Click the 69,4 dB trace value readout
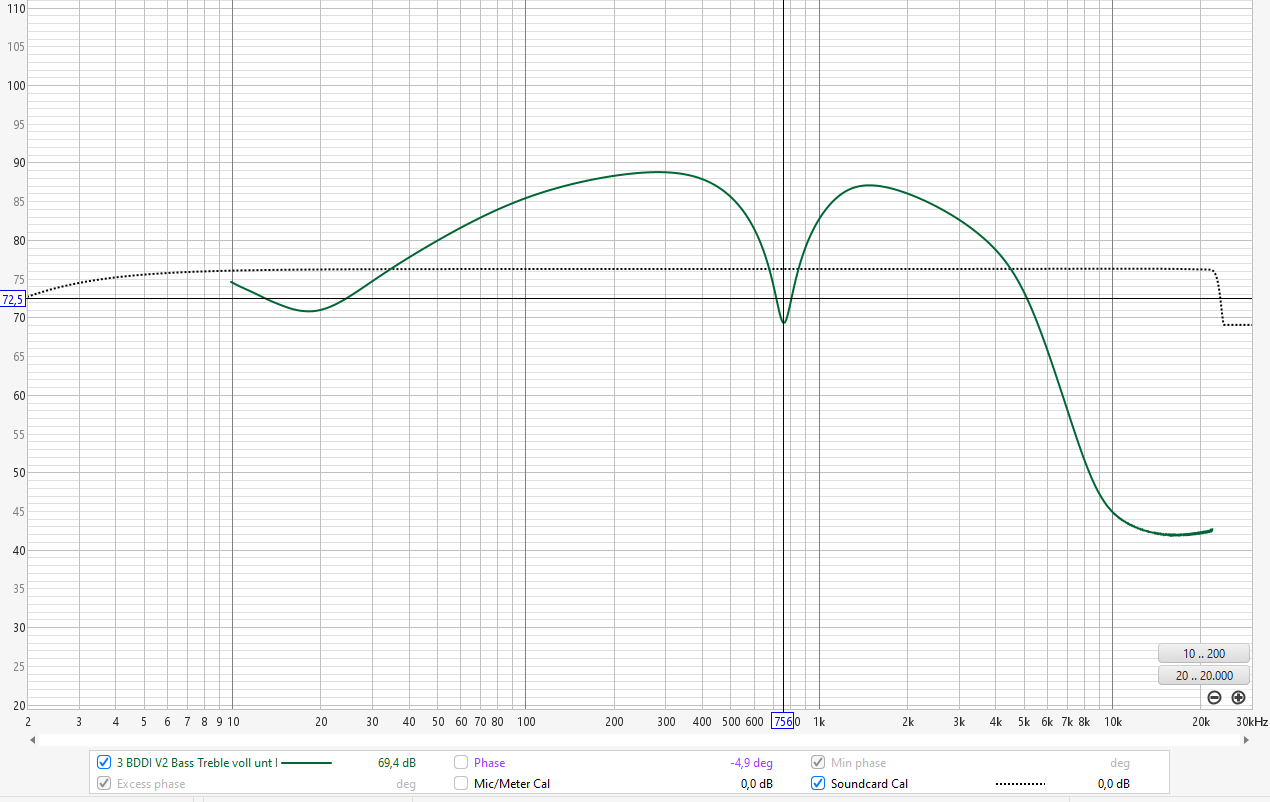The height and width of the screenshot is (802, 1270). [x=396, y=763]
